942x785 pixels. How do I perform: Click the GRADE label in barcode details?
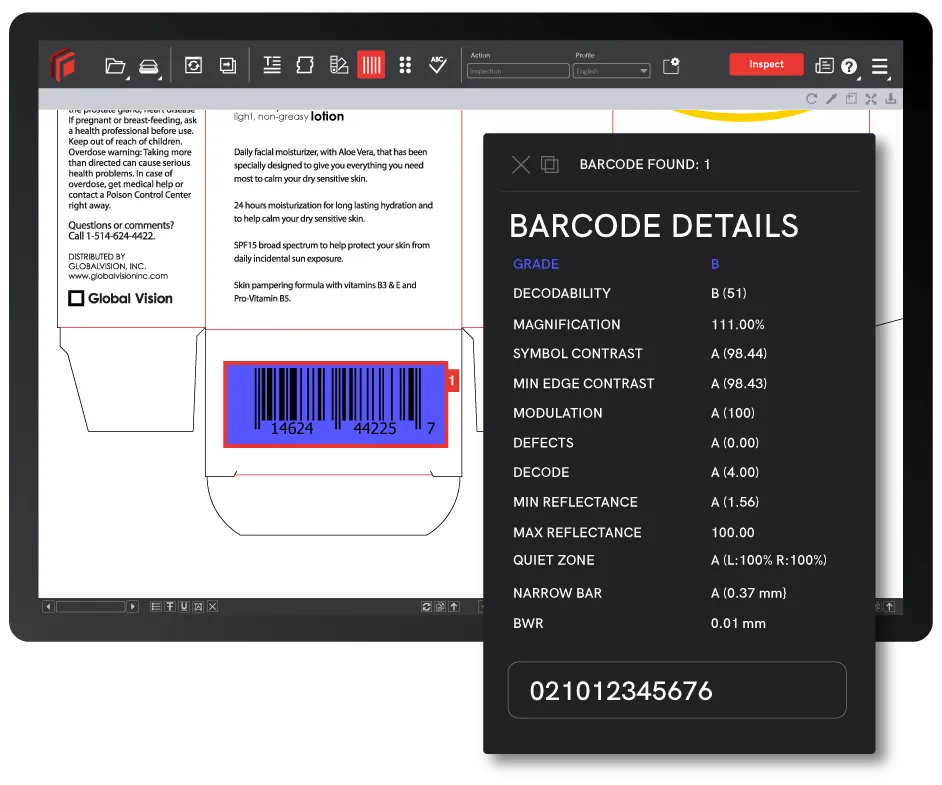[x=536, y=264]
